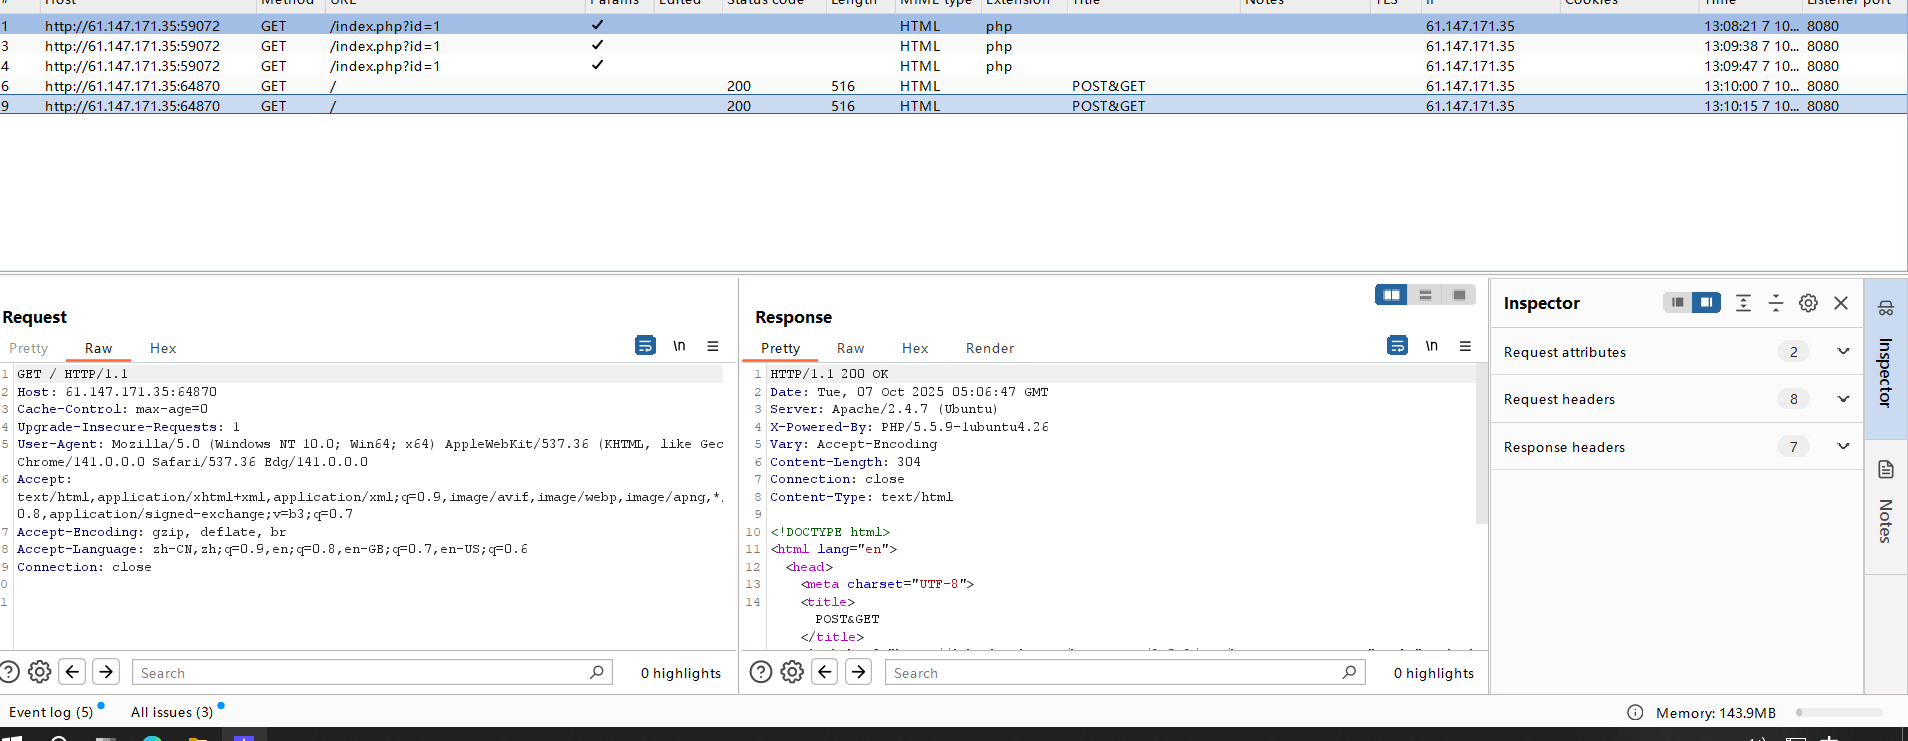
Task: Expand the Request headers section
Action: (x=1843, y=399)
